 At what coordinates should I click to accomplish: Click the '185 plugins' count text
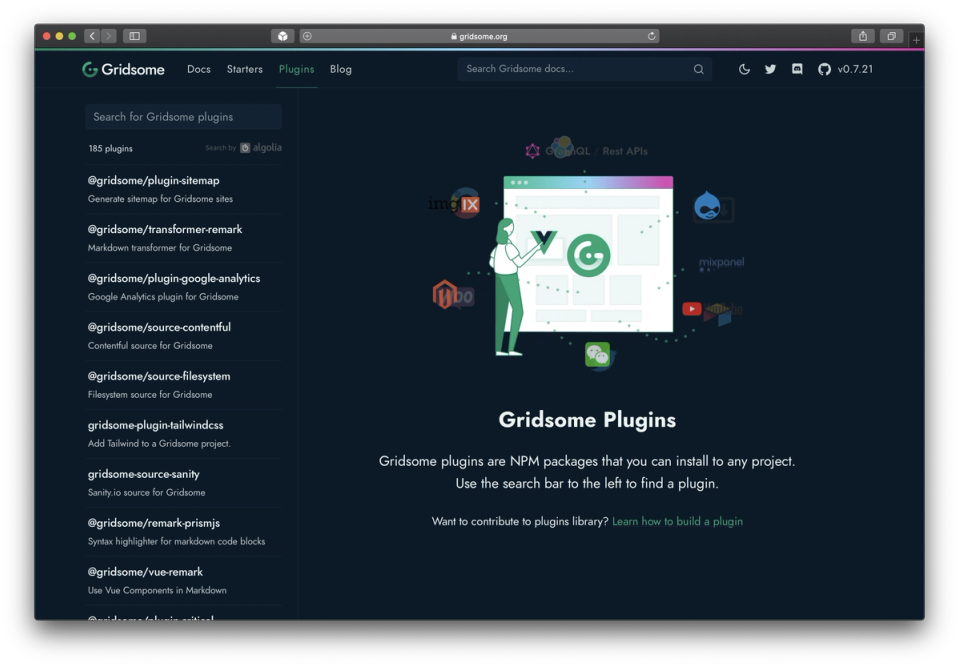click(110, 148)
